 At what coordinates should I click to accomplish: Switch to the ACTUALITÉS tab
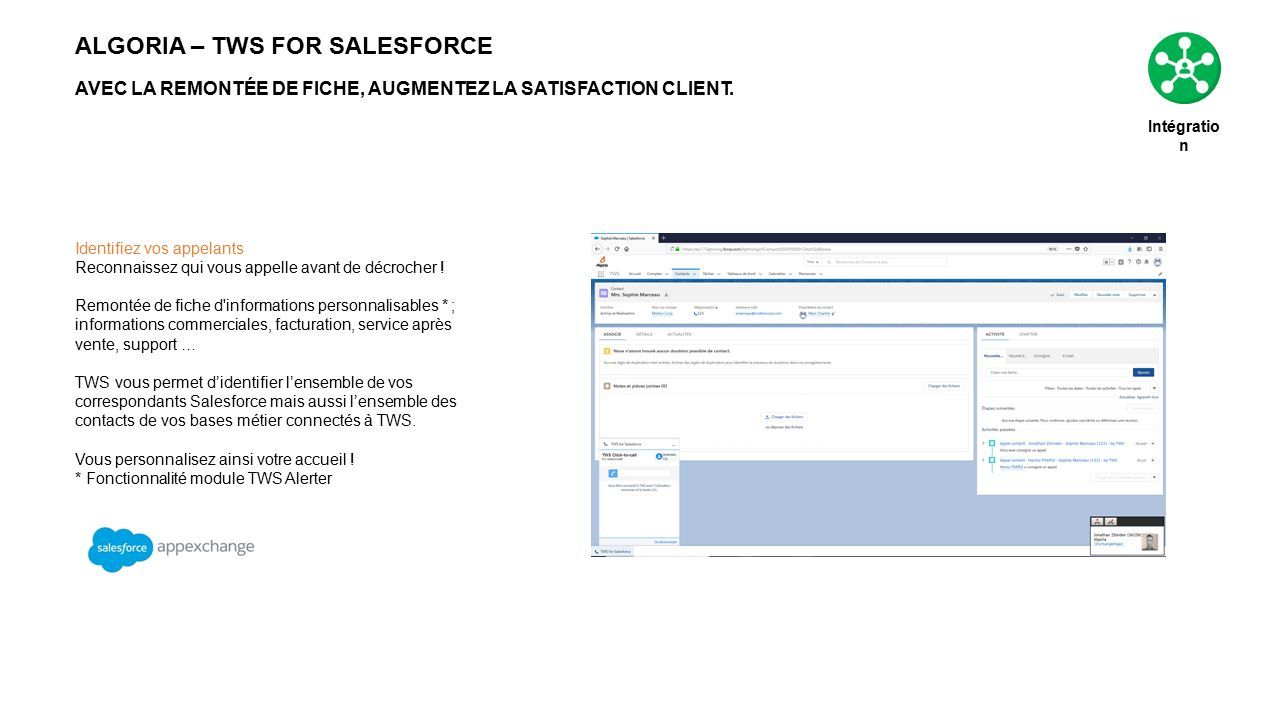[x=679, y=334]
